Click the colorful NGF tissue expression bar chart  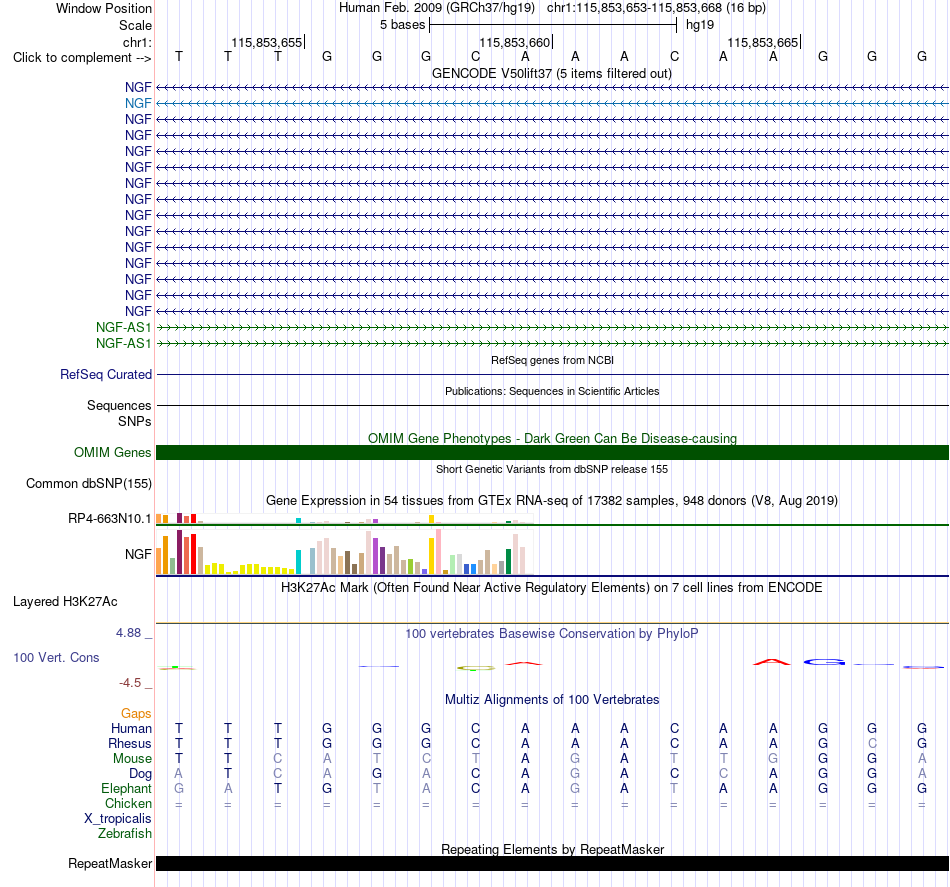[x=344, y=552]
